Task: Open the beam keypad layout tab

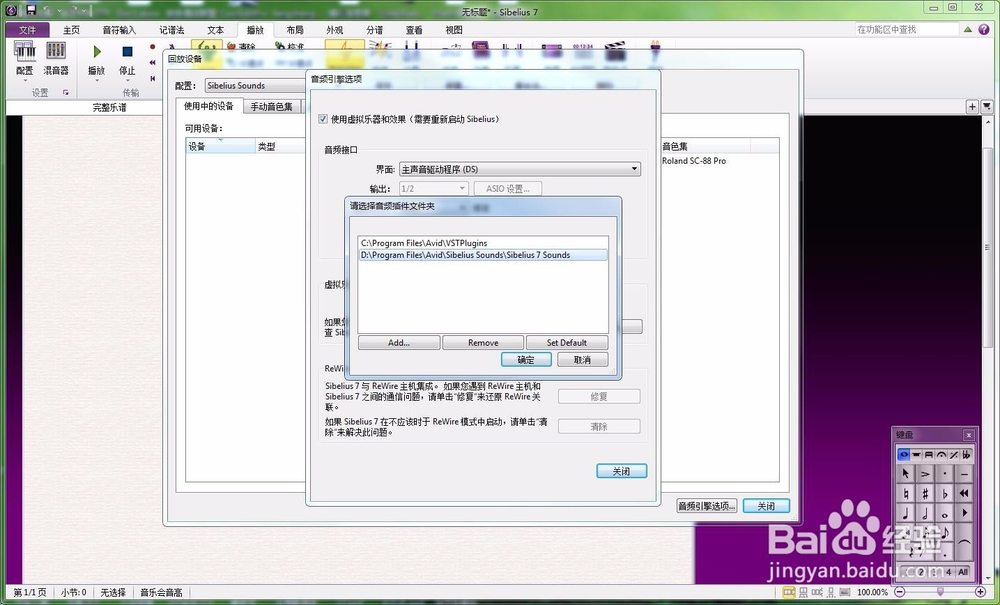Action: pos(929,455)
